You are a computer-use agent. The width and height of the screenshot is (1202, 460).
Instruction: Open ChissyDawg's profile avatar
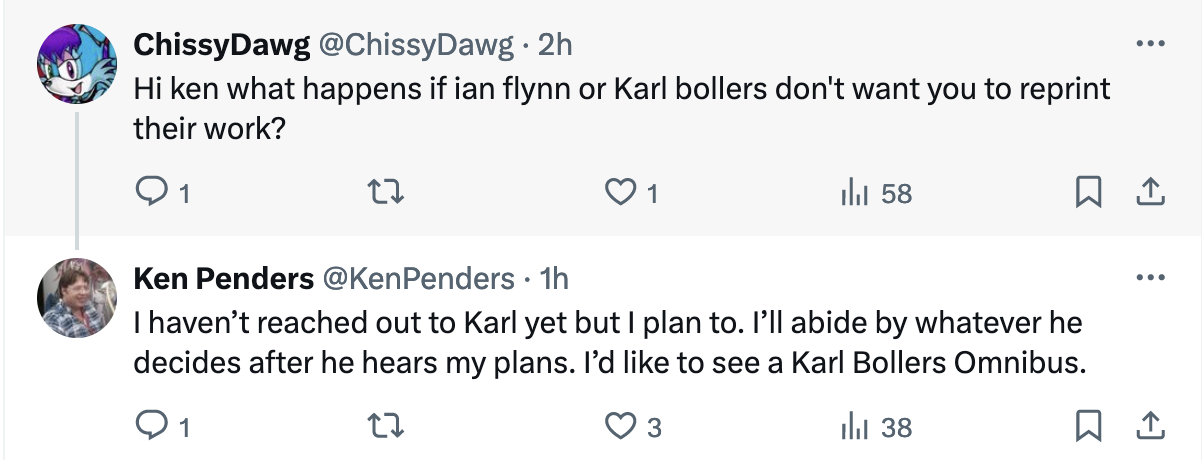79,62
